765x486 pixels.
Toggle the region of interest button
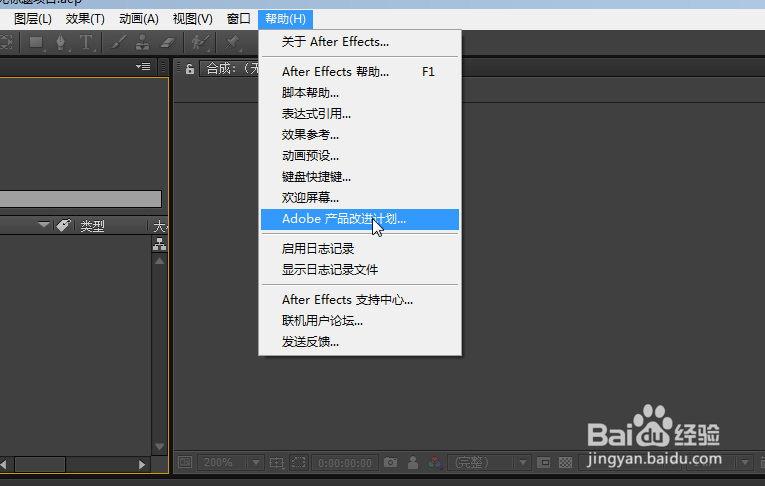tap(299, 462)
